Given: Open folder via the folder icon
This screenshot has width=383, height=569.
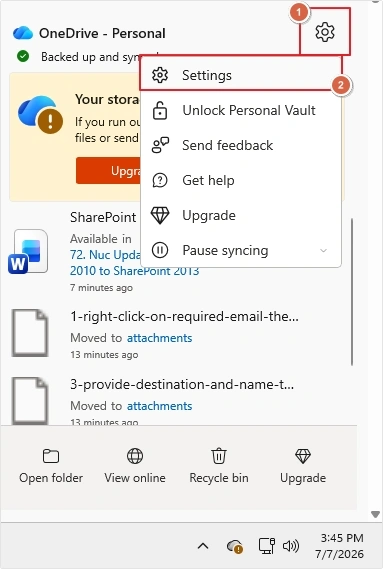Looking at the screenshot, I should (51, 456).
